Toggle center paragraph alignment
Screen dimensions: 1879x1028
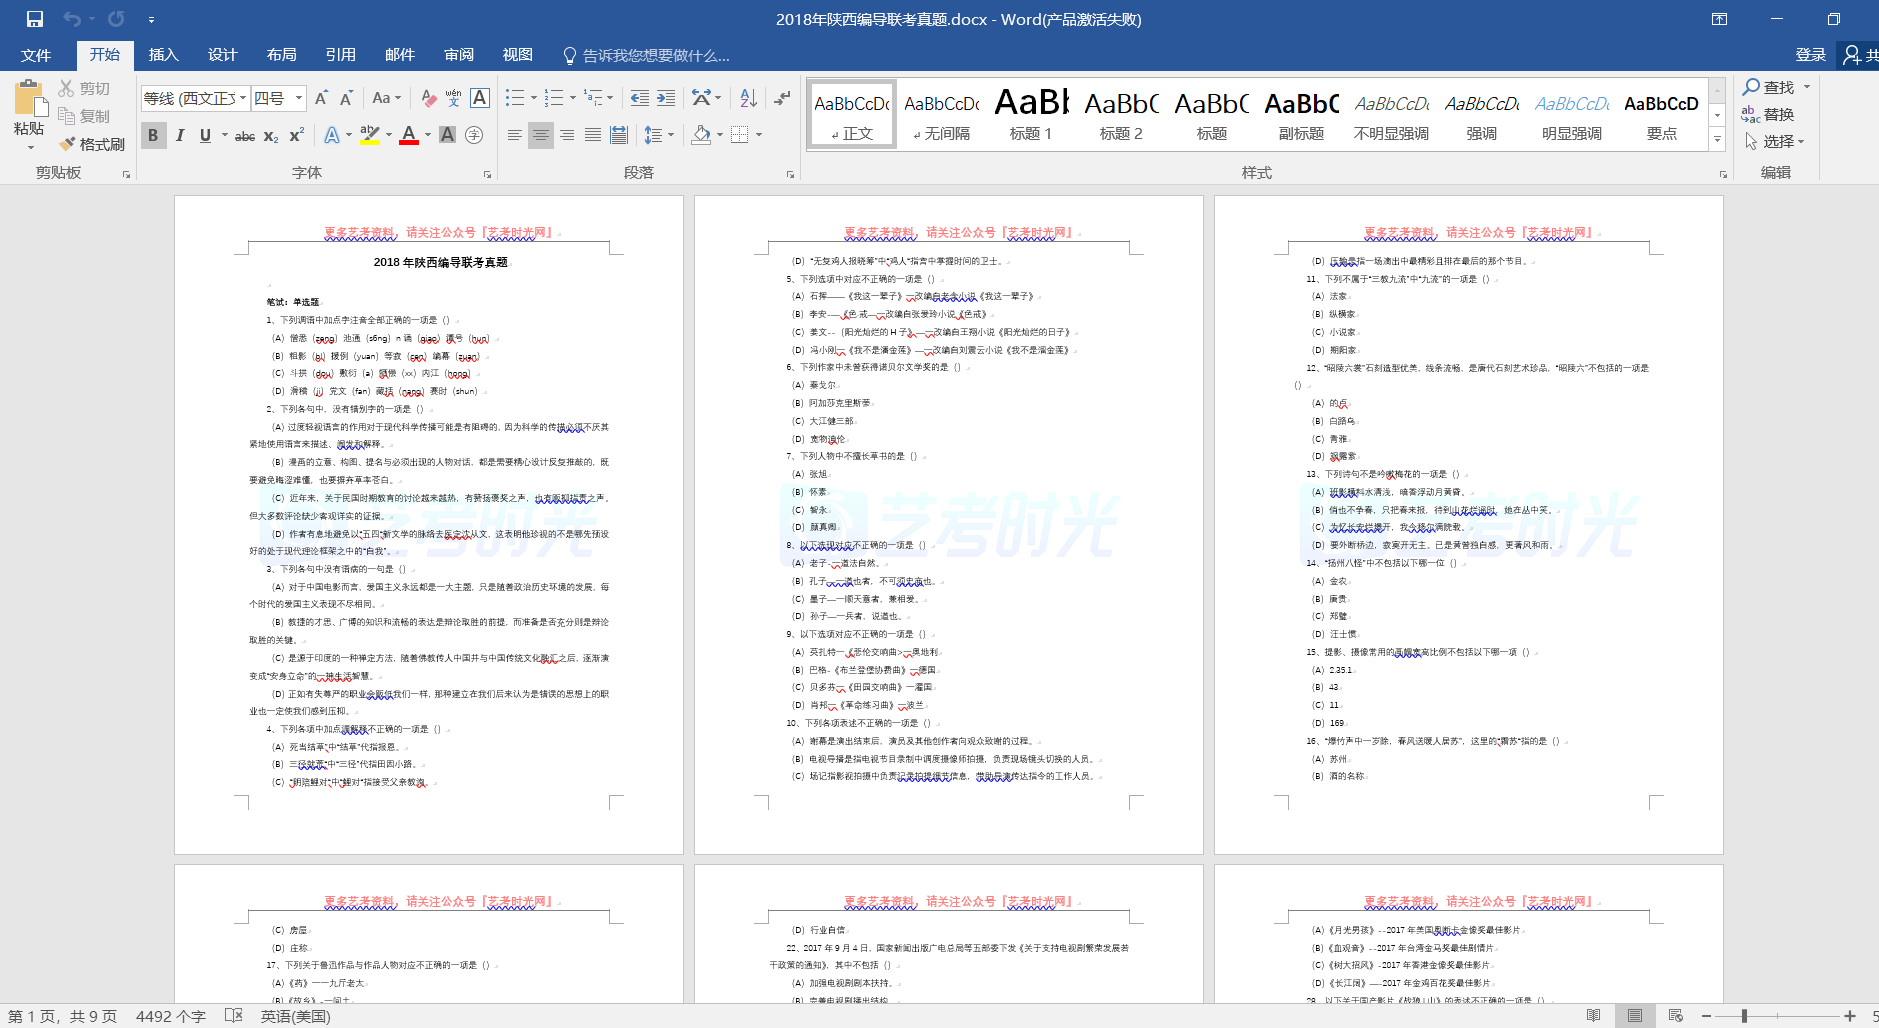pos(541,135)
